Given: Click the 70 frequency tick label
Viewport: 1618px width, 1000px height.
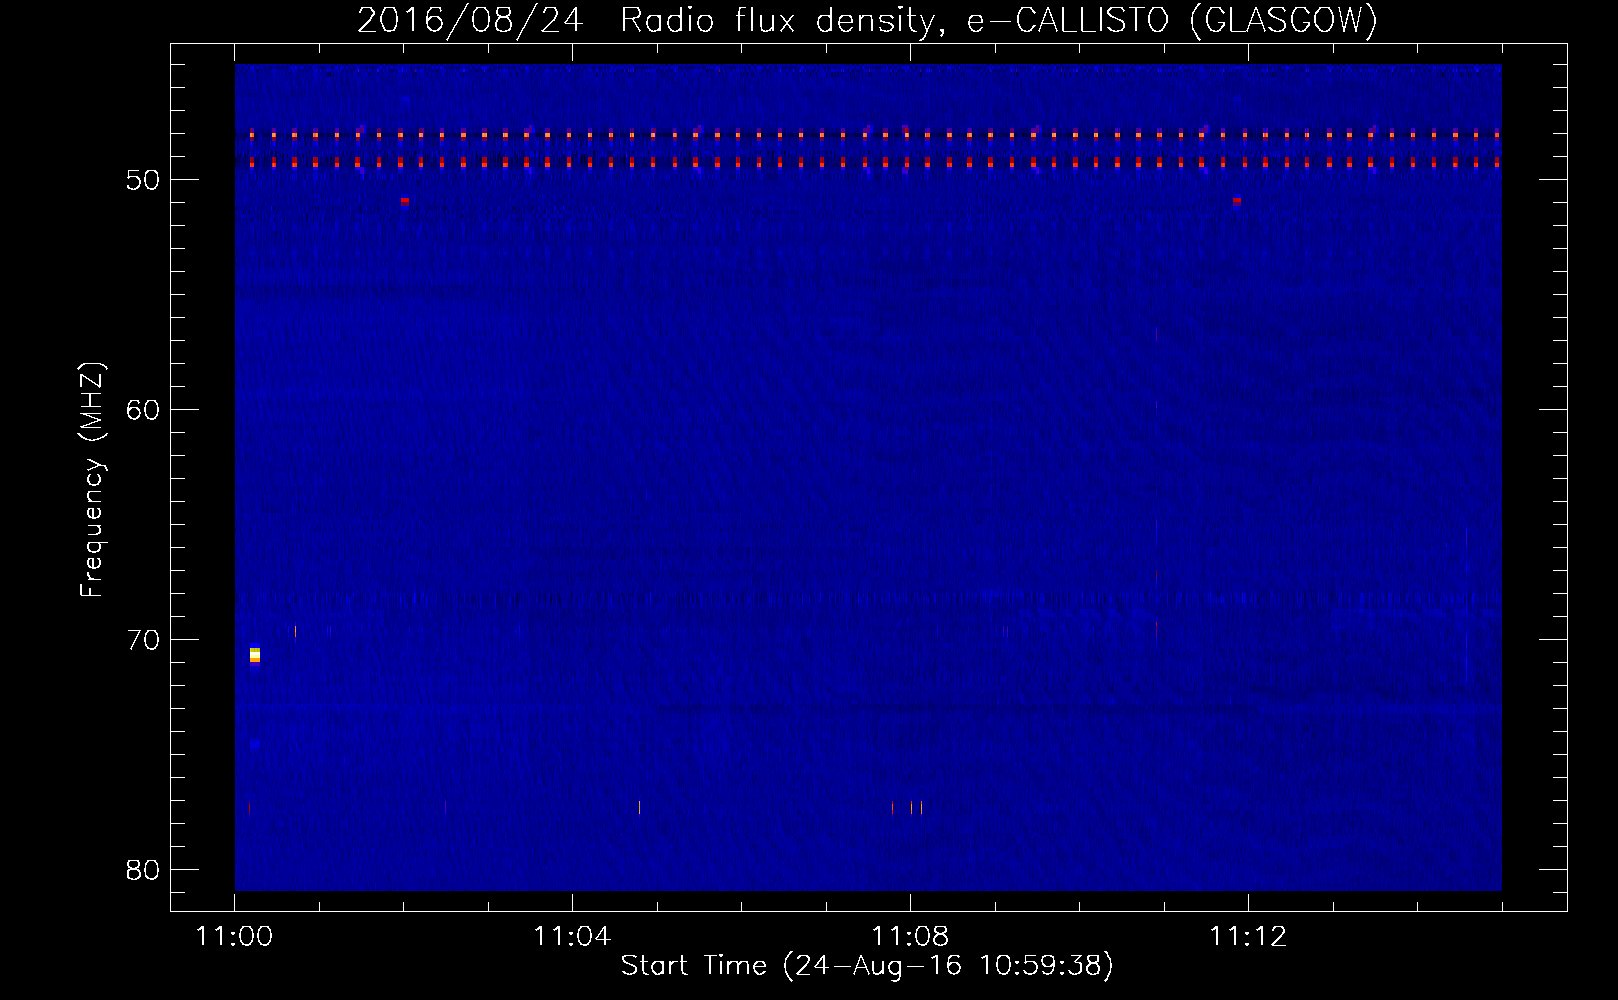Looking at the screenshot, I should [x=143, y=640].
